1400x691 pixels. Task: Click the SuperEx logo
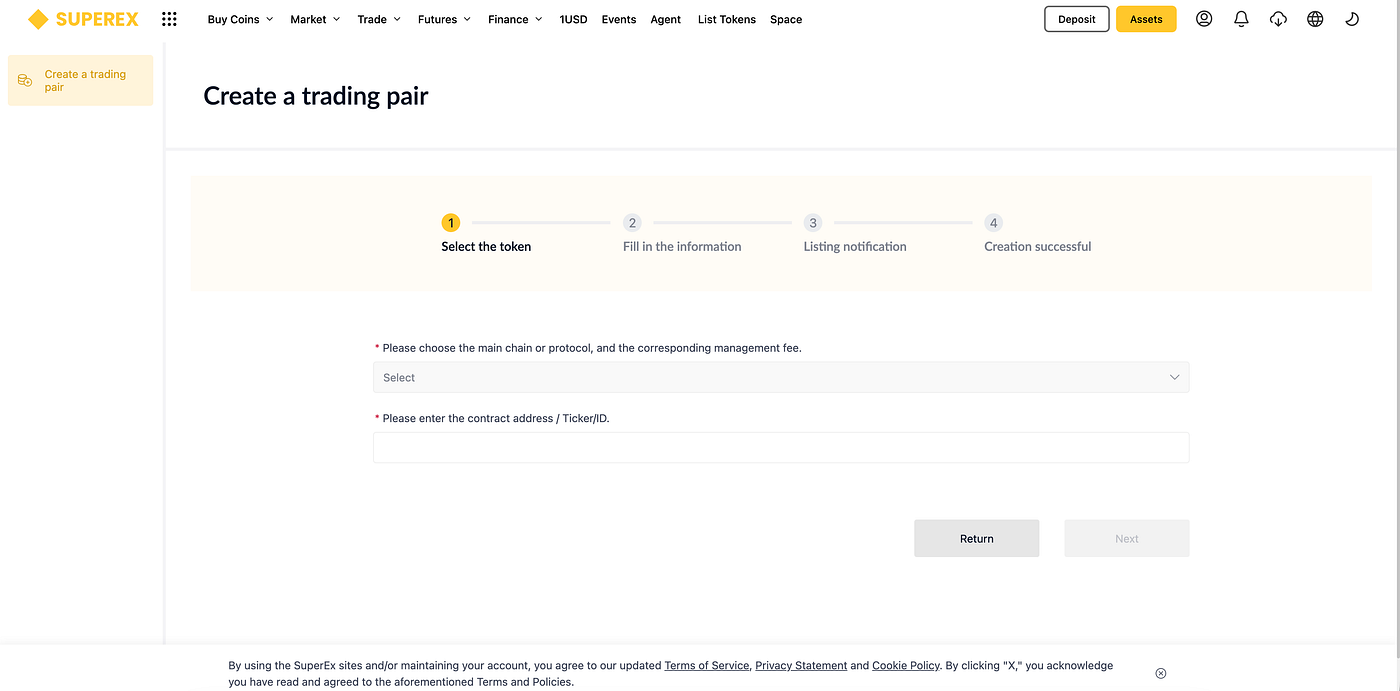pos(83,19)
